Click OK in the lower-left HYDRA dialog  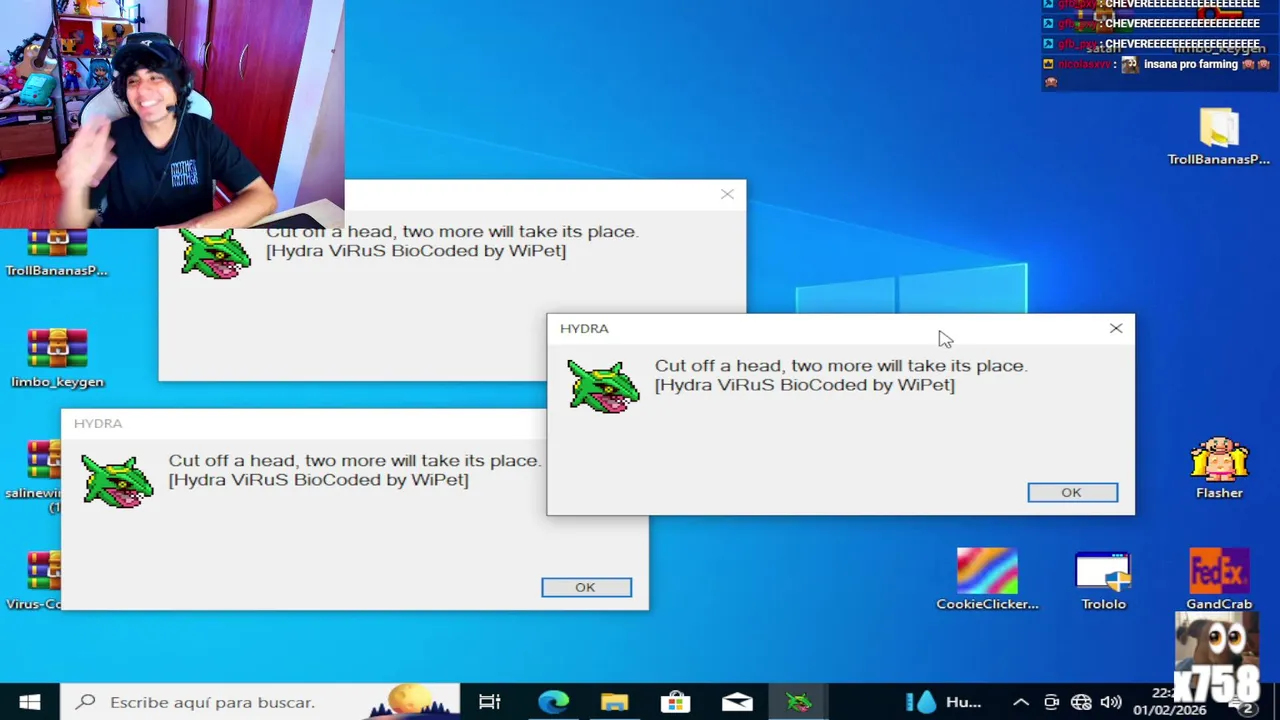[586, 587]
